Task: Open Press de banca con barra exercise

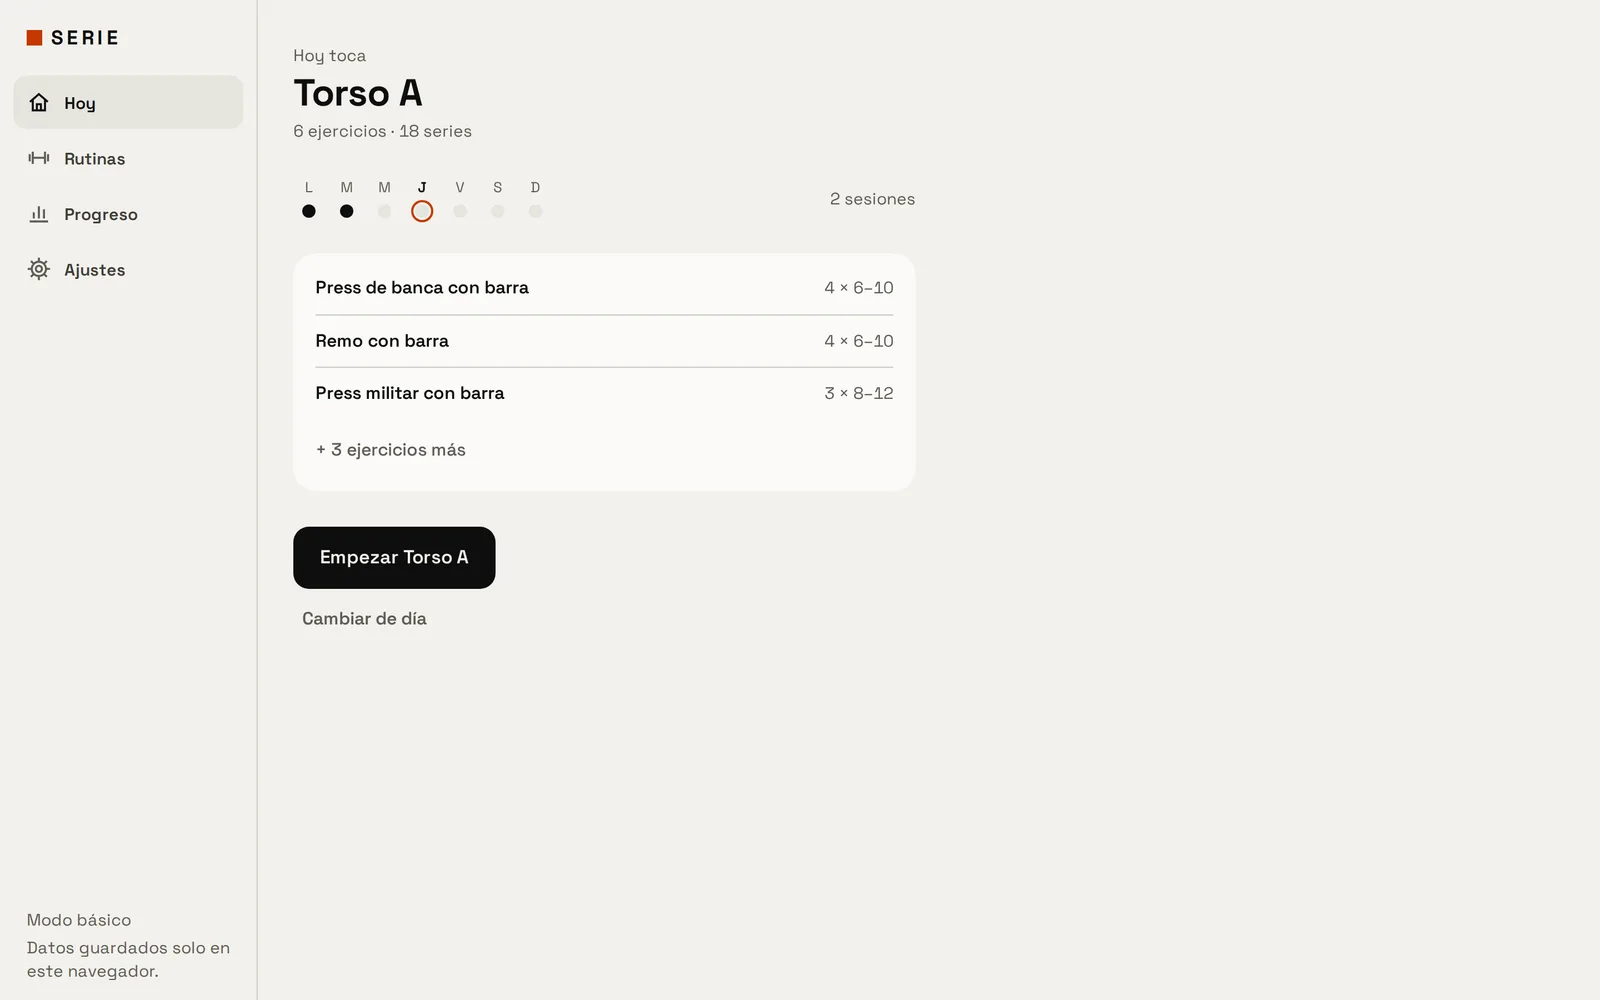Action: point(604,288)
